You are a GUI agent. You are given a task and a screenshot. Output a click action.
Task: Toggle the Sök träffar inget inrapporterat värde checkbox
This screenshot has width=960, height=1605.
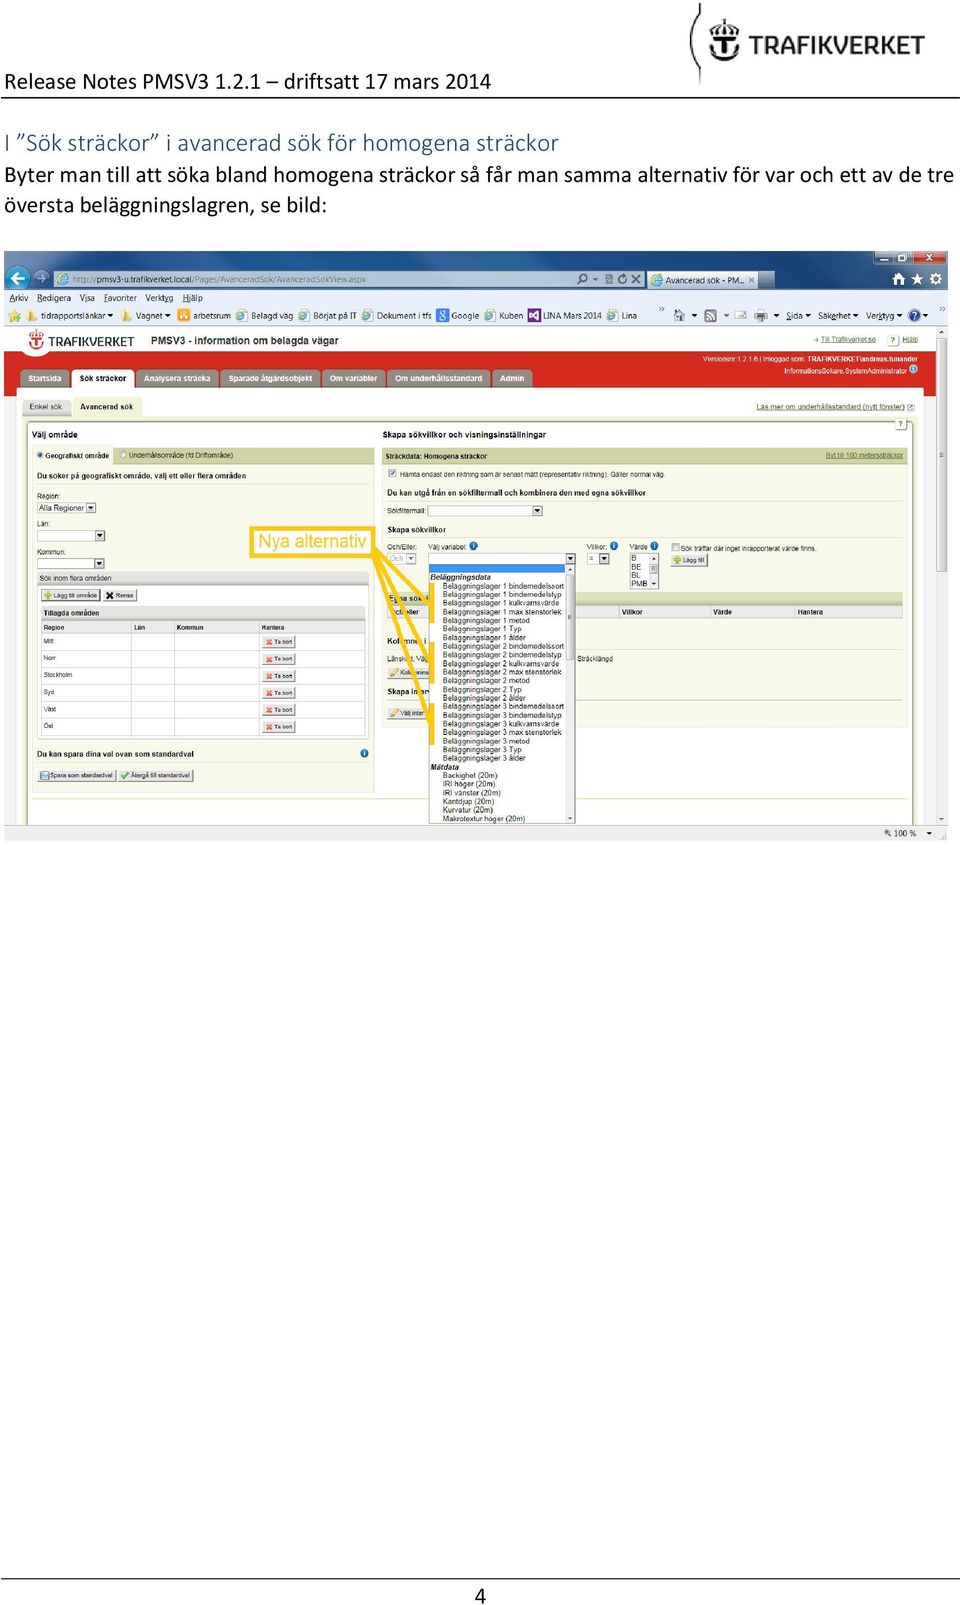[x=675, y=548]
